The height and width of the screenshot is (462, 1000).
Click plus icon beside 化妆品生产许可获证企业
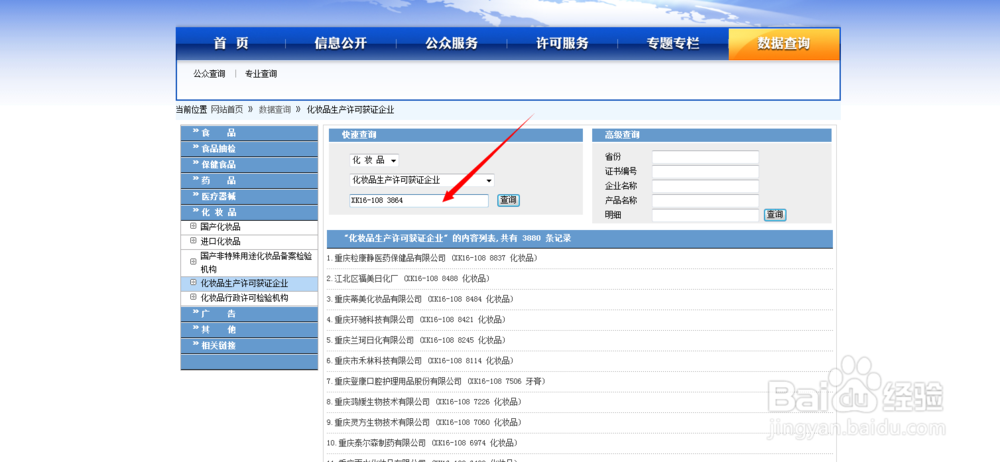(193, 282)
